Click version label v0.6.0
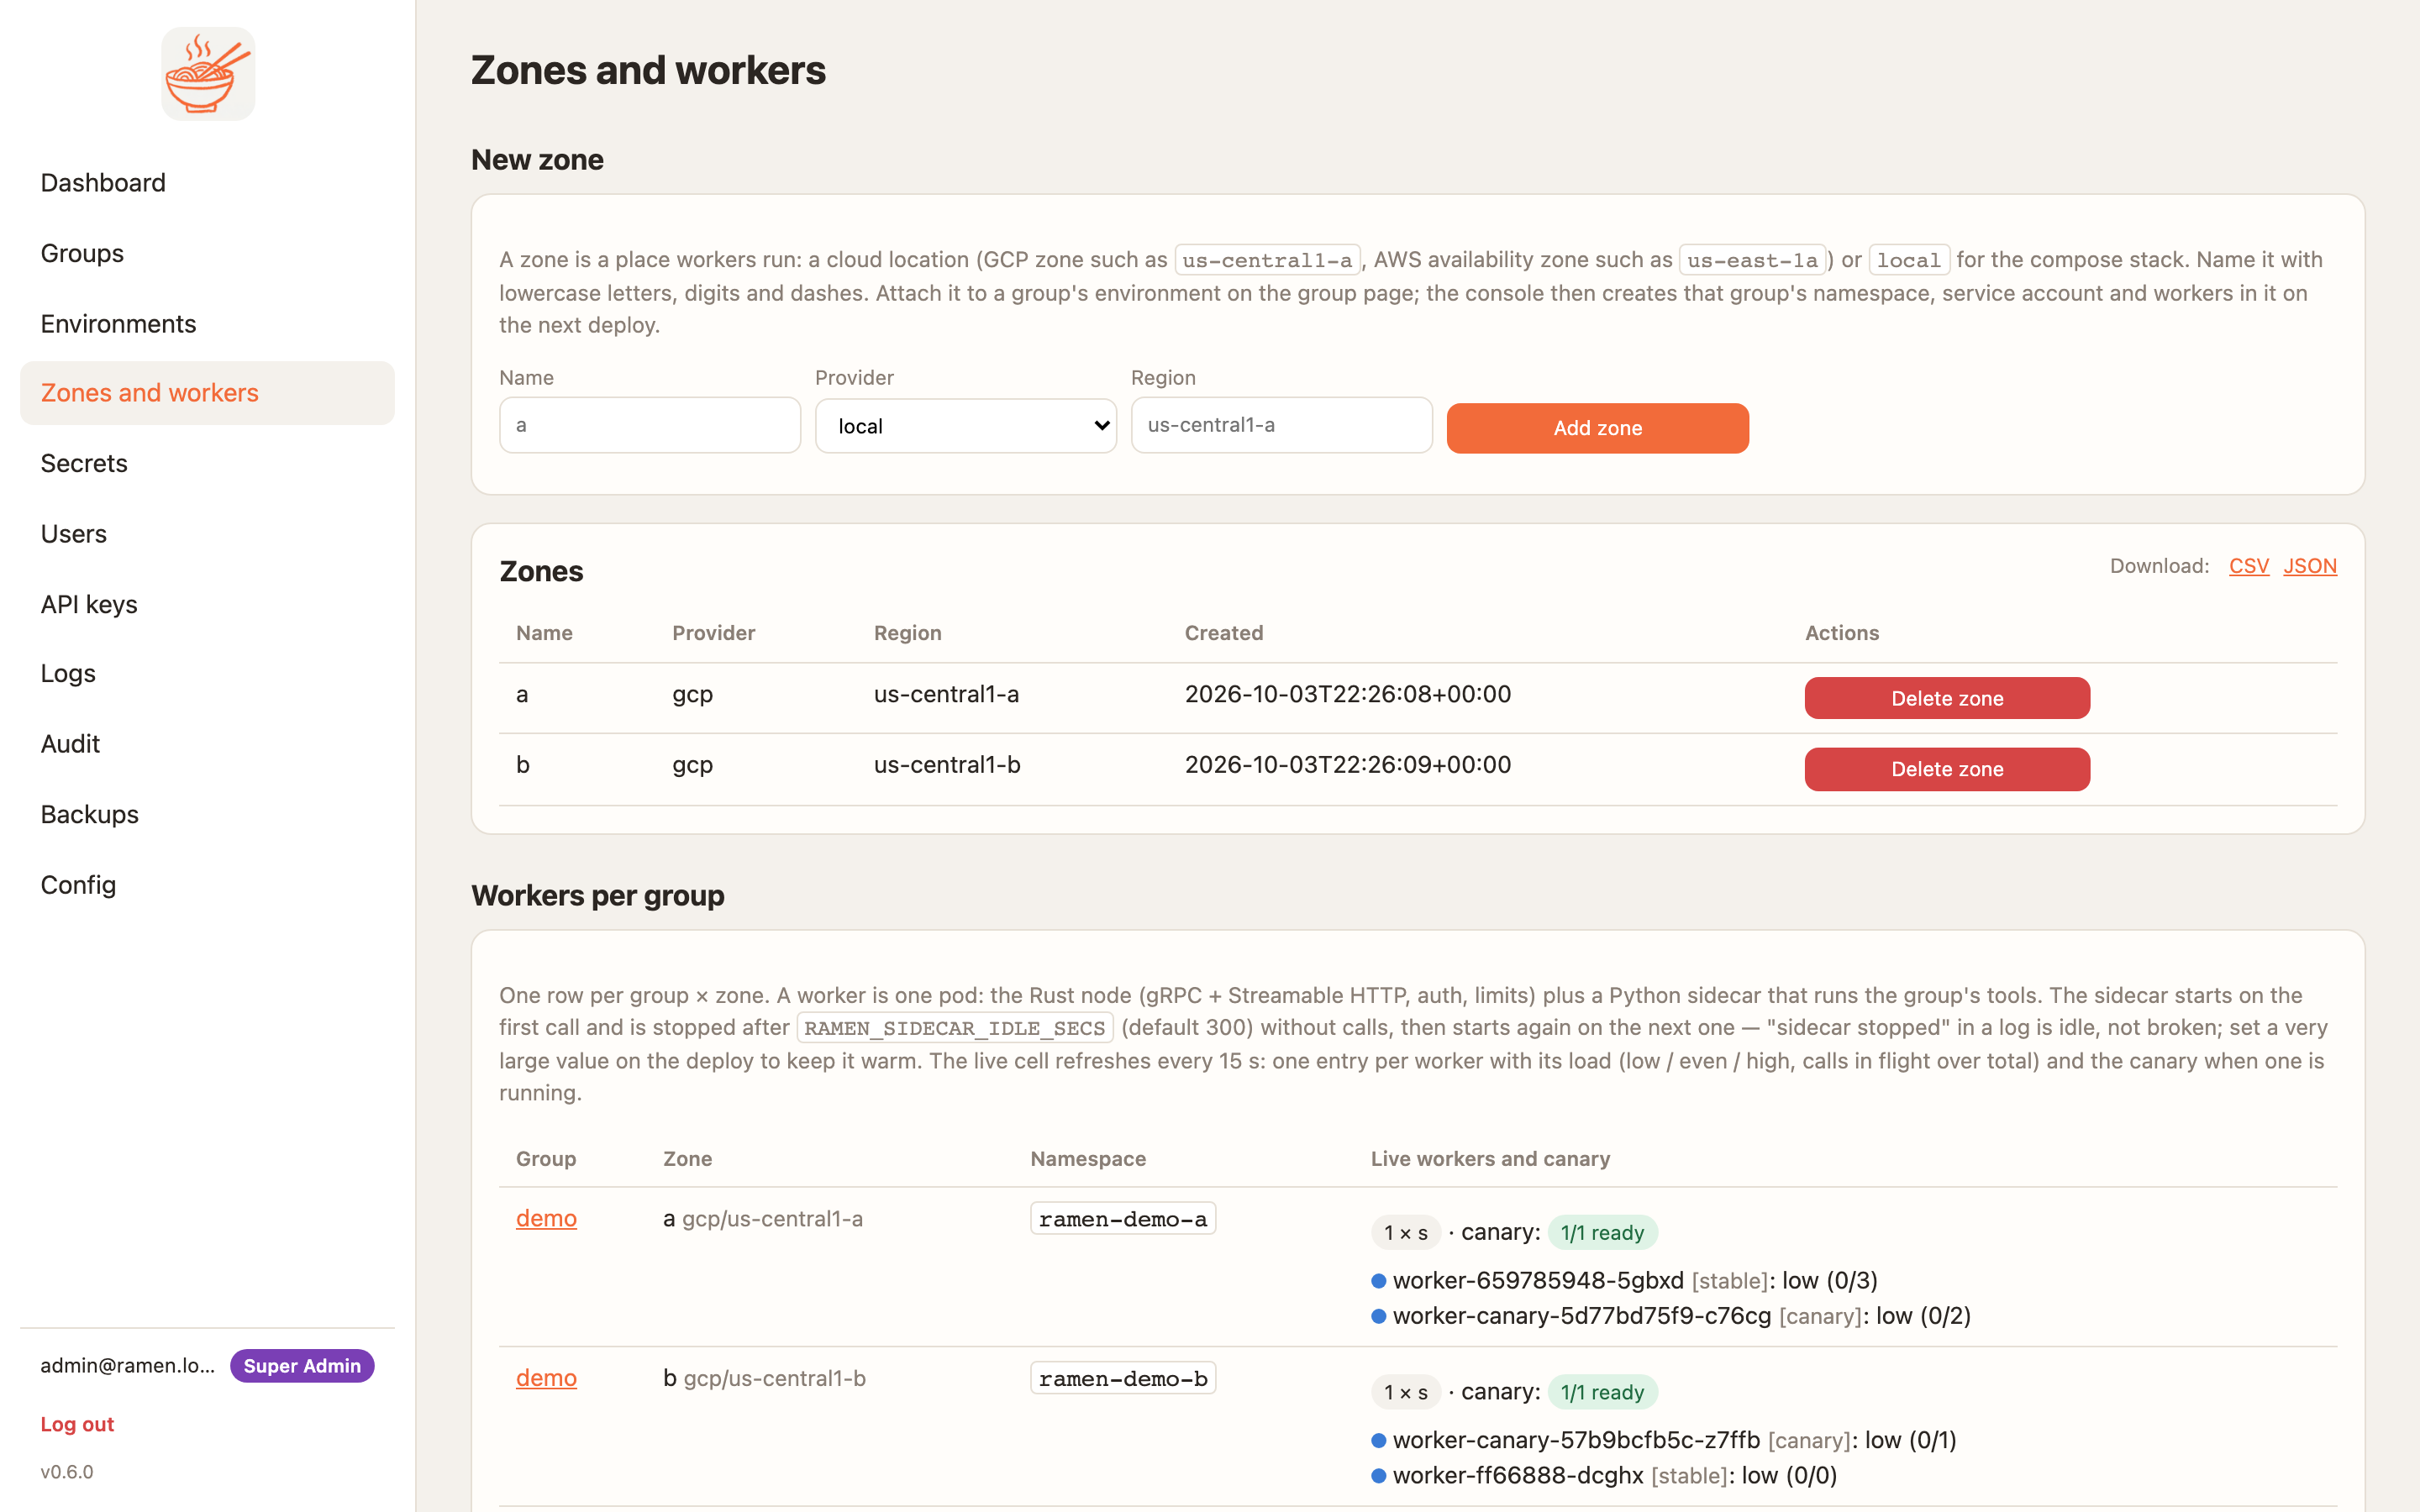The image size is (2420, 1512). click(67, 1472)
